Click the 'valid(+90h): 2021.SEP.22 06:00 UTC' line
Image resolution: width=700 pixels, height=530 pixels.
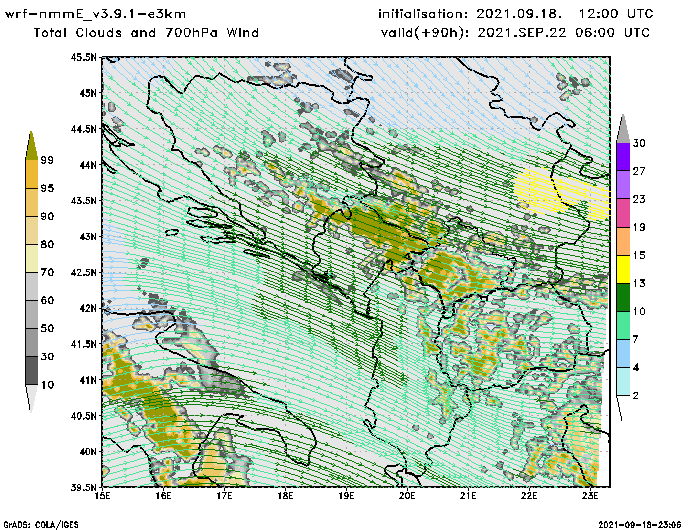click(x=515, y=33)
